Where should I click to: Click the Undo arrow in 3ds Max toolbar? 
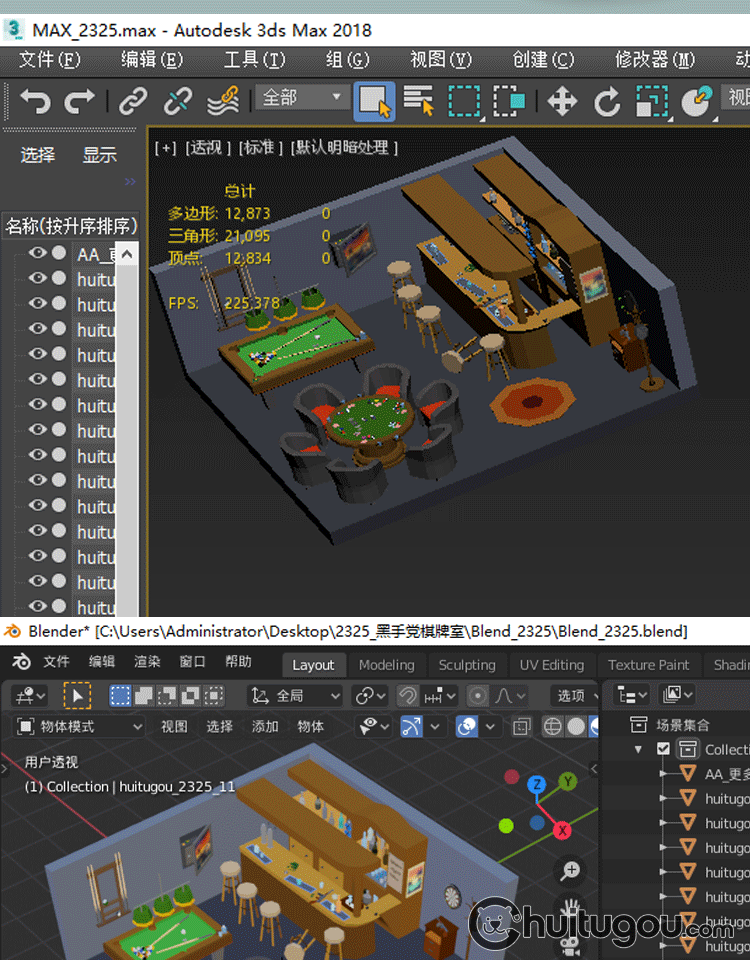tap(36, 101)
